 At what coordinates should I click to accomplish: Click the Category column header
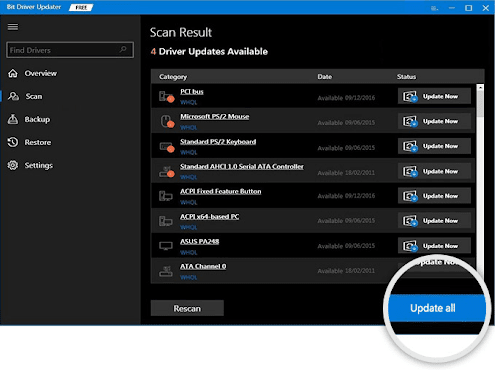click(x=173, y=77)
